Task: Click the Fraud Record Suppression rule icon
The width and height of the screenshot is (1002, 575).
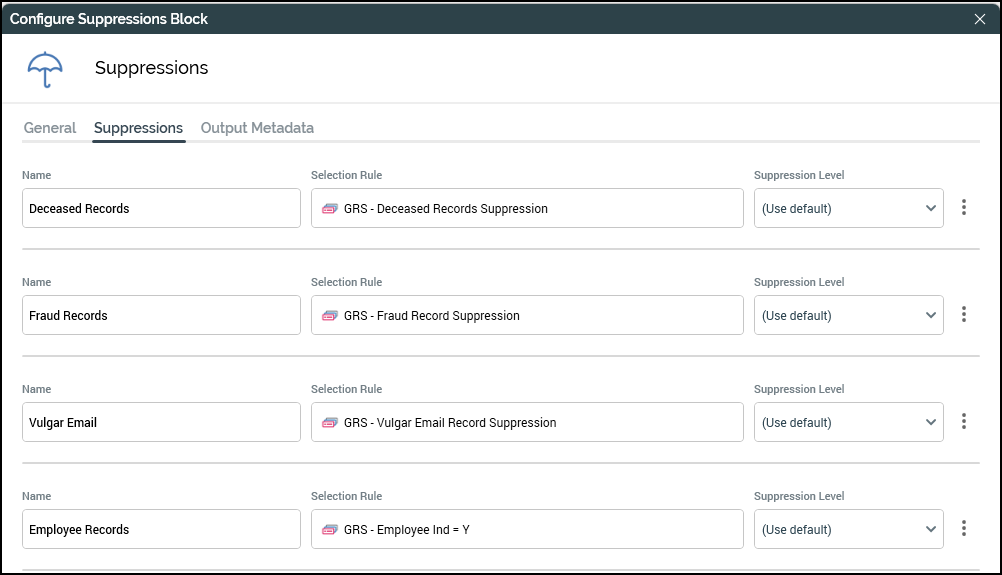Action: (x=329, y=316)
